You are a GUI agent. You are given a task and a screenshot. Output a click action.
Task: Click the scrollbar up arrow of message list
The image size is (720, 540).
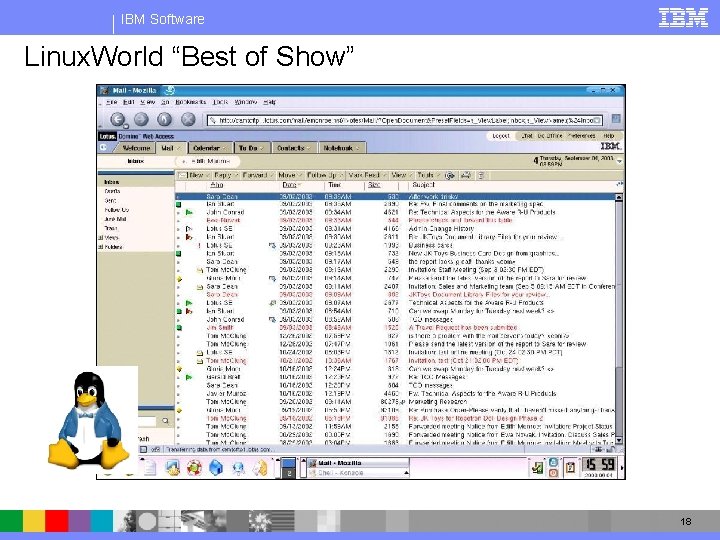point(619,197)
